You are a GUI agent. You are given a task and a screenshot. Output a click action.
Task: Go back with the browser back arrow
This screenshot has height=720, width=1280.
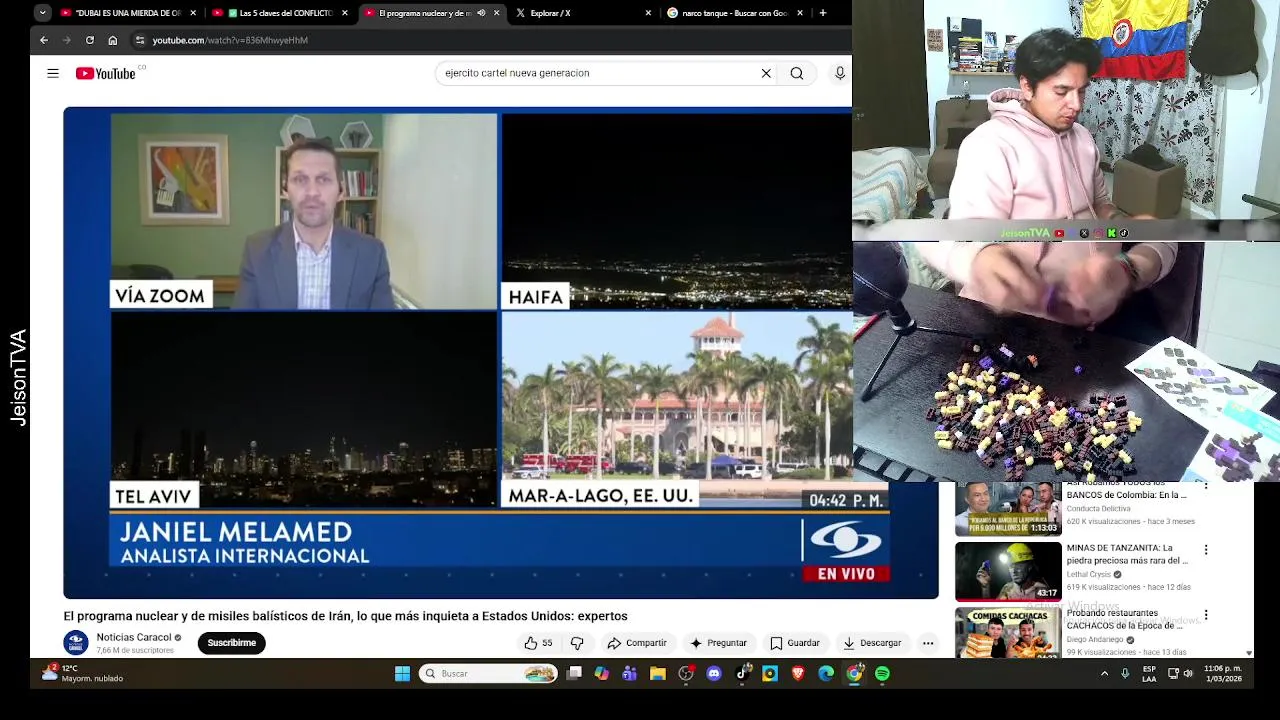[44, 40]
